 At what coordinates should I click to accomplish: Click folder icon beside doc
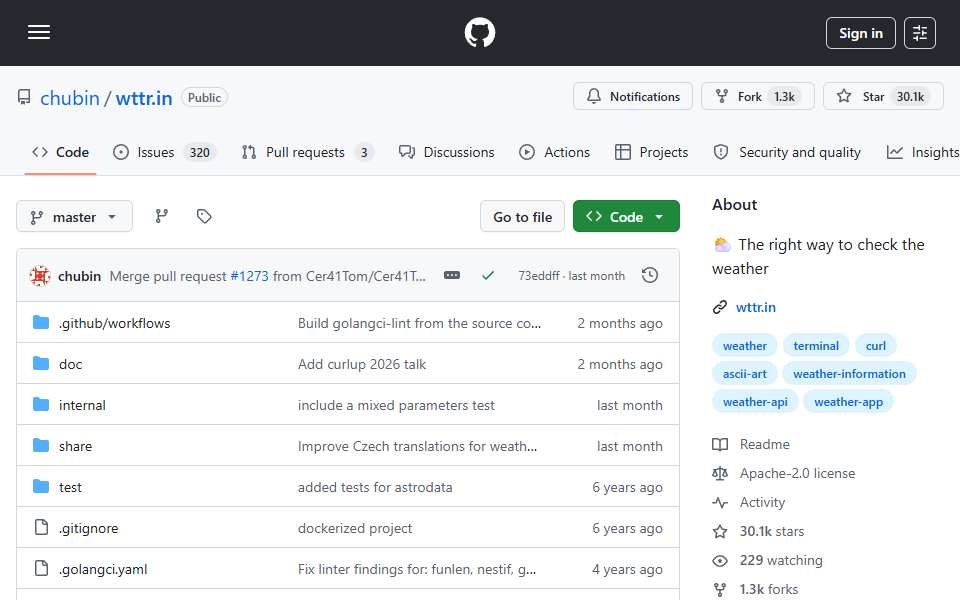pyautogui.click(x=41, y=364)
